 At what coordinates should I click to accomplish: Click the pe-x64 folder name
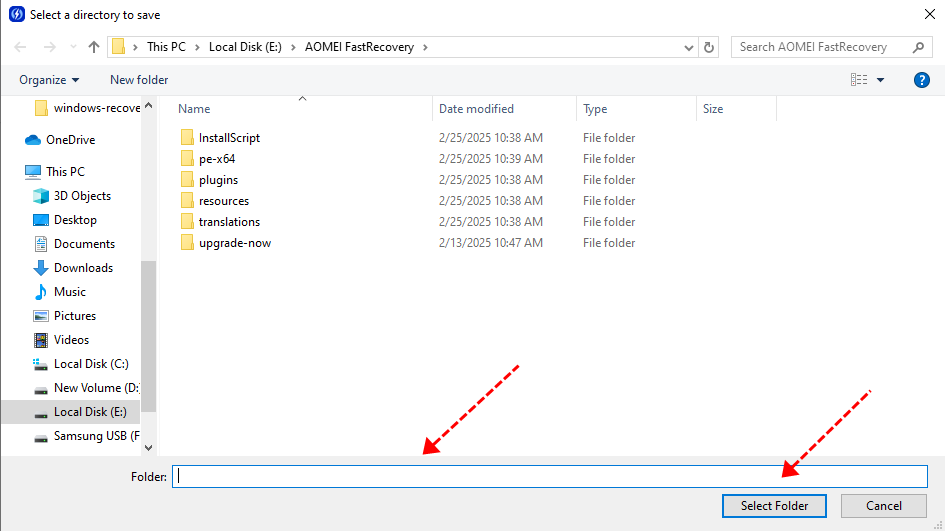click(x=217, y=159)
